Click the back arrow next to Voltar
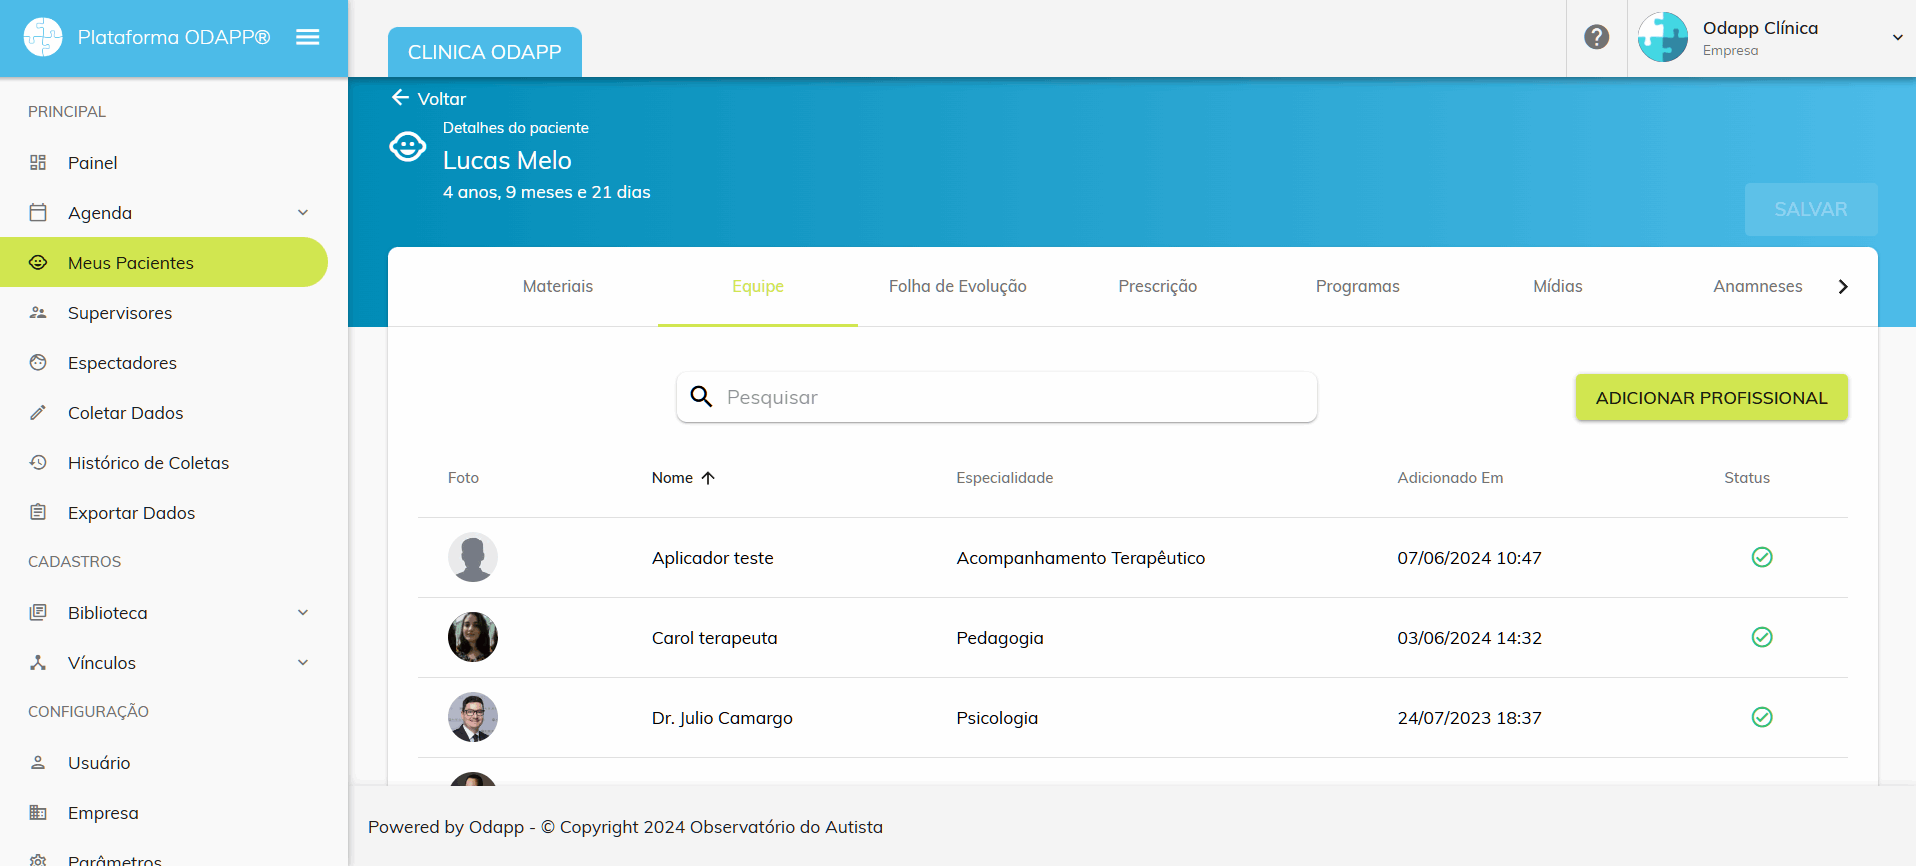Screen dimensions: 1916x866 (400, 97)
